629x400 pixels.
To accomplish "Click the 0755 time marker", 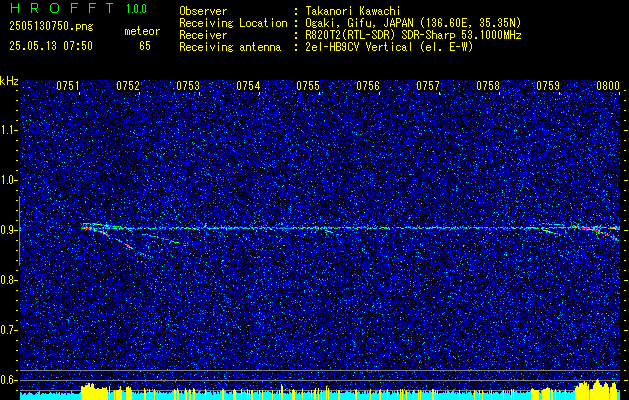I will click(x=308, y=86).
